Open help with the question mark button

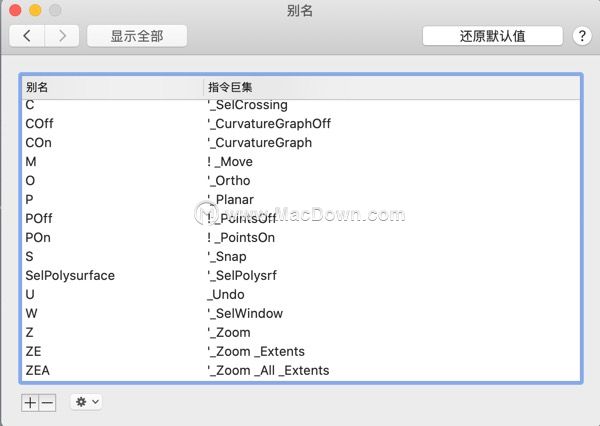click(582, 36)
